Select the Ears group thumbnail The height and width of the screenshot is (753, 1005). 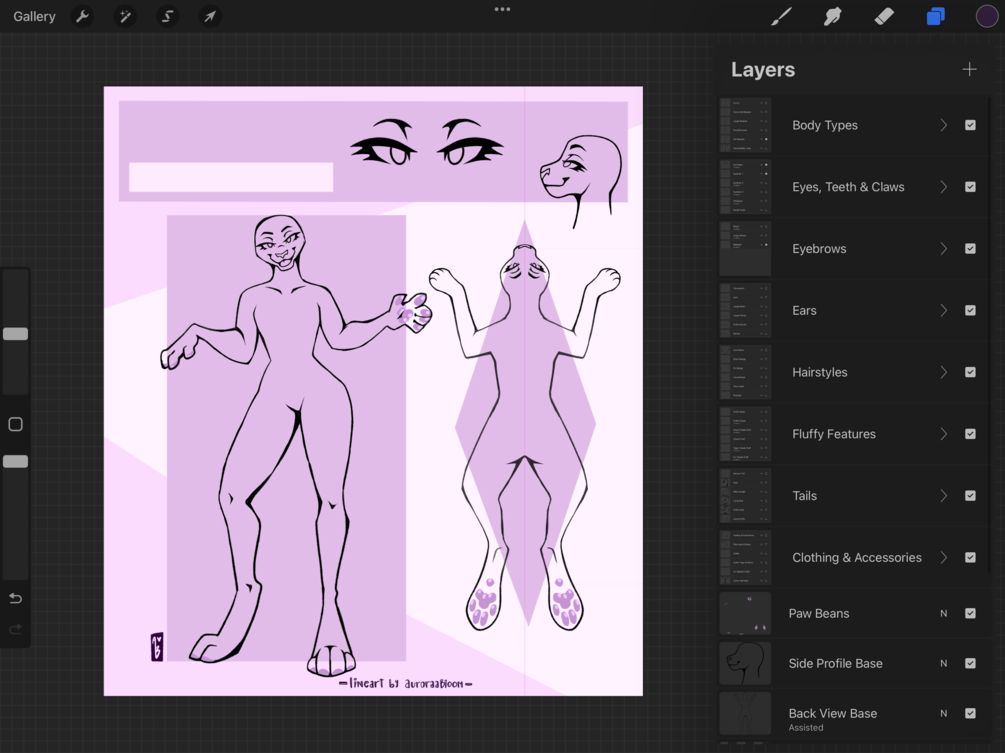pos(745,310)
